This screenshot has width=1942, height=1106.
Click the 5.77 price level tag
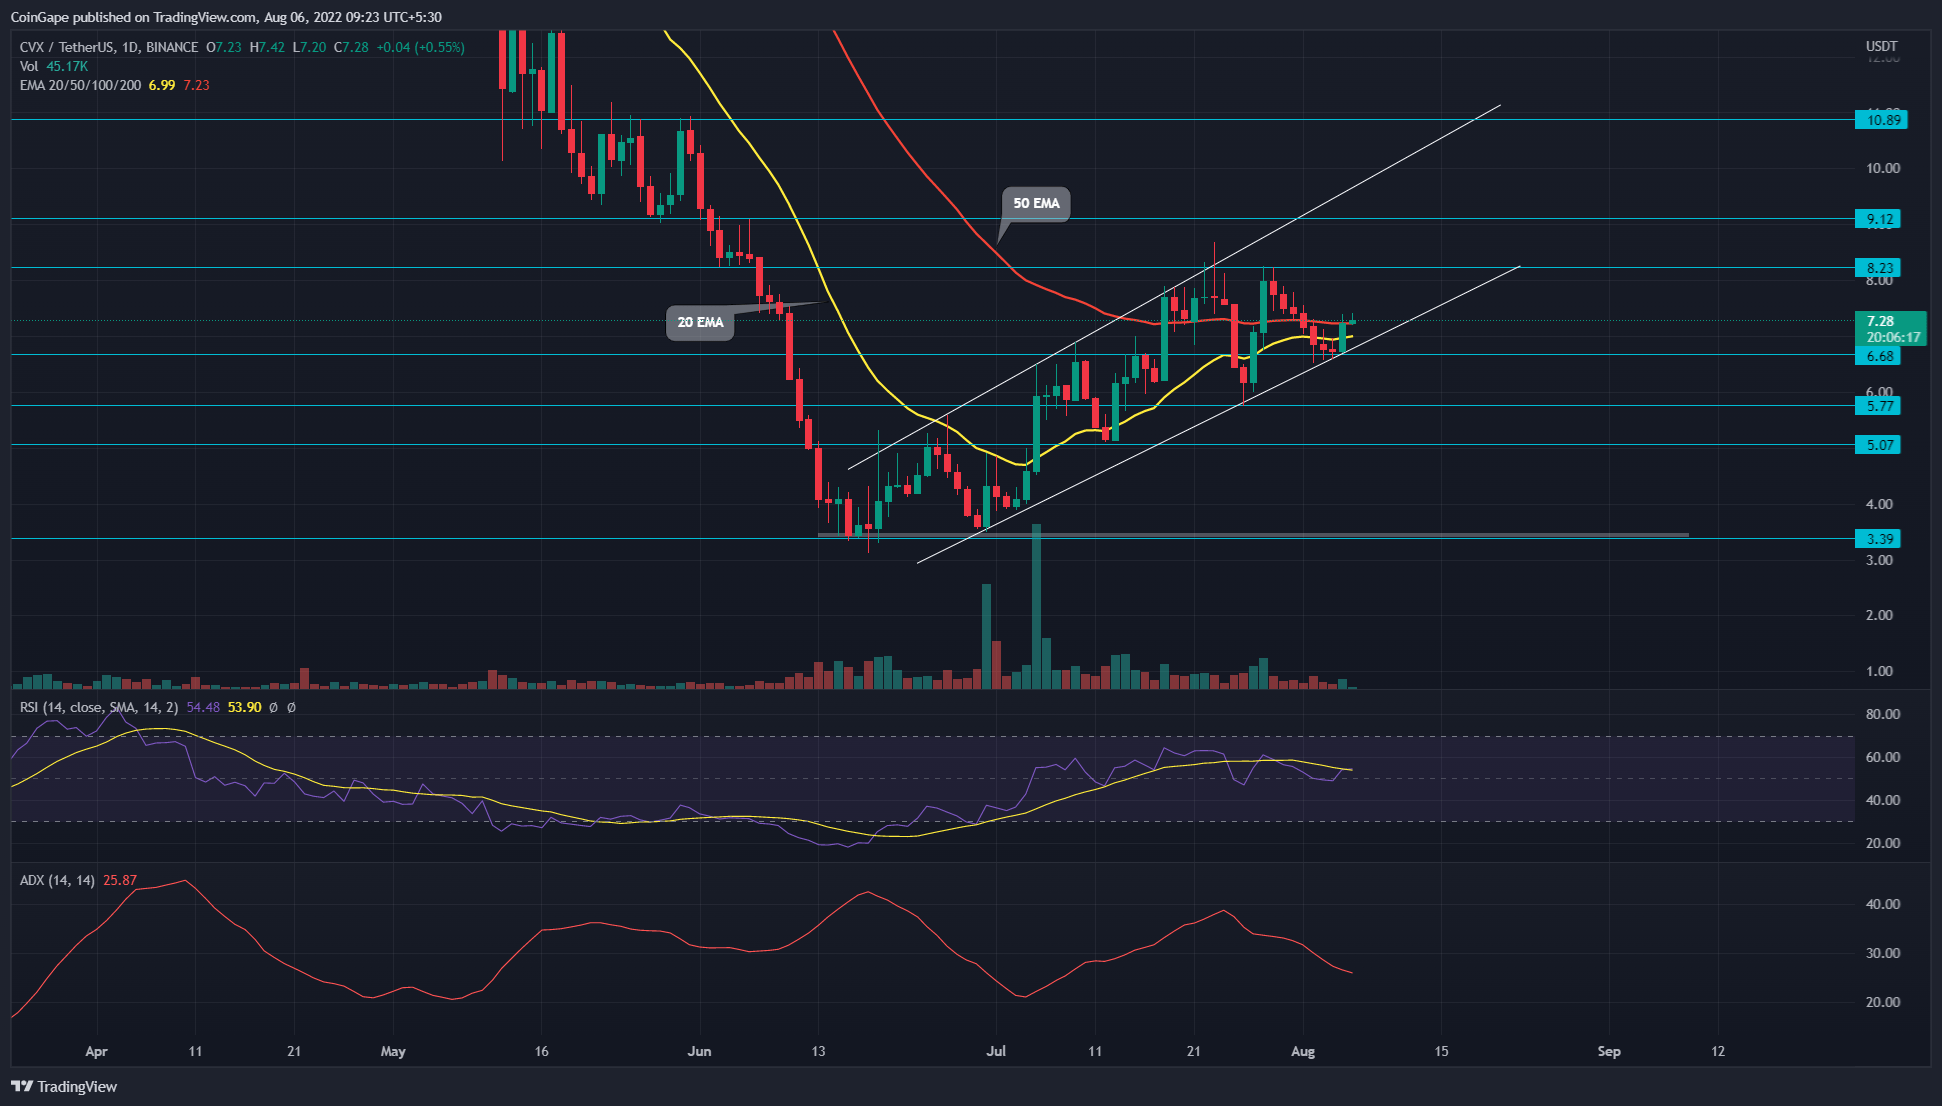click(1880, 406)
